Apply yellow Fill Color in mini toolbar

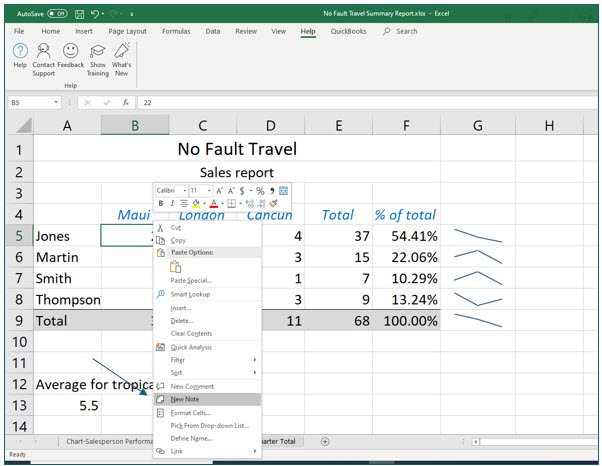coord(196,203)
